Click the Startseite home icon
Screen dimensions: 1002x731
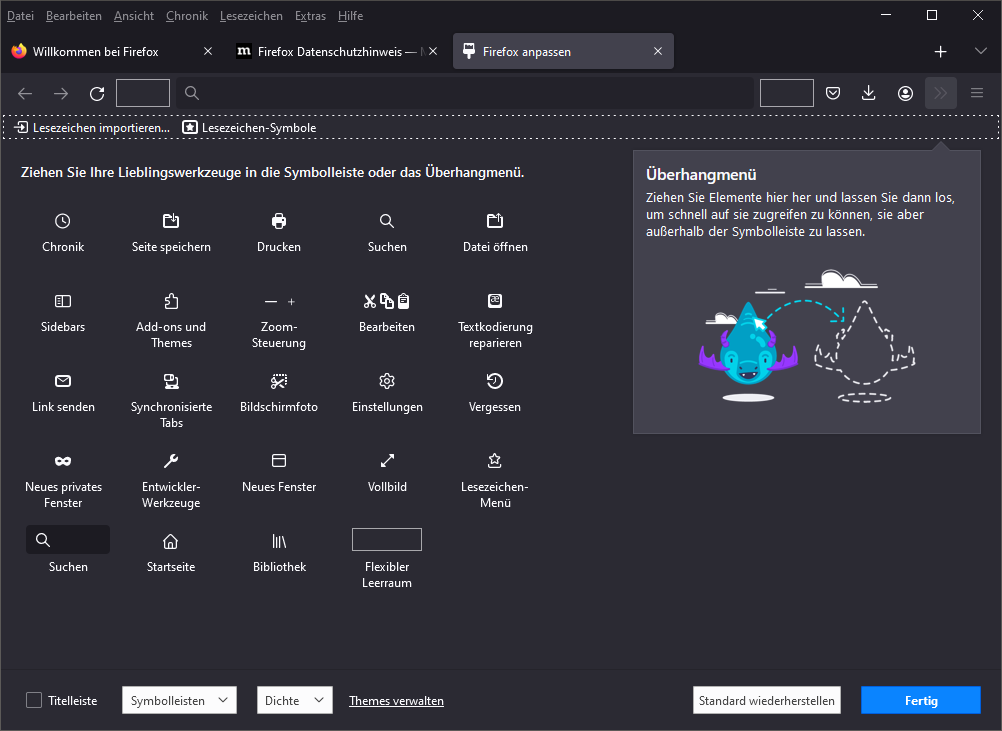[x=171, y=541]
